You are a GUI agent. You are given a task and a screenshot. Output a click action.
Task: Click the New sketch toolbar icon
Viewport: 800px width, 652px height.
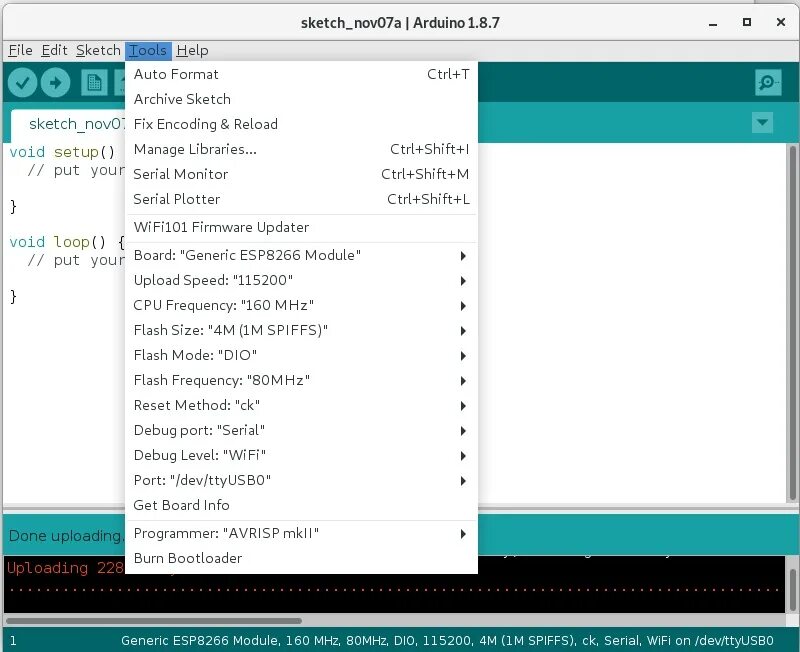click(x=94, y=83)
